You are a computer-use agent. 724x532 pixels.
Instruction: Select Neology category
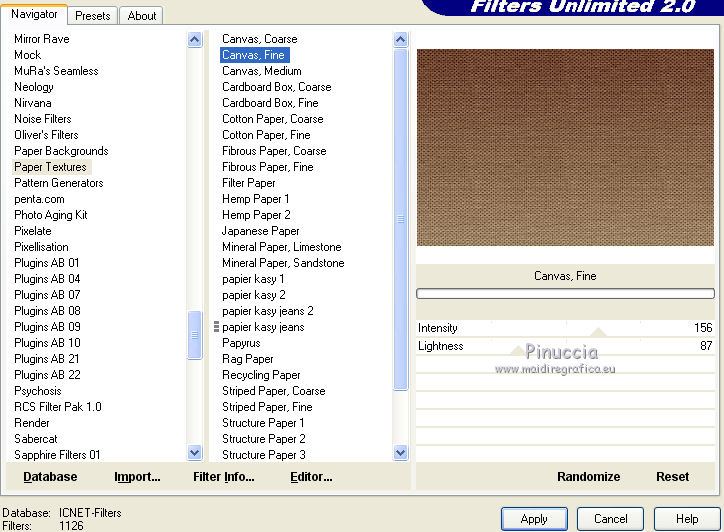(x=34, y=87)
